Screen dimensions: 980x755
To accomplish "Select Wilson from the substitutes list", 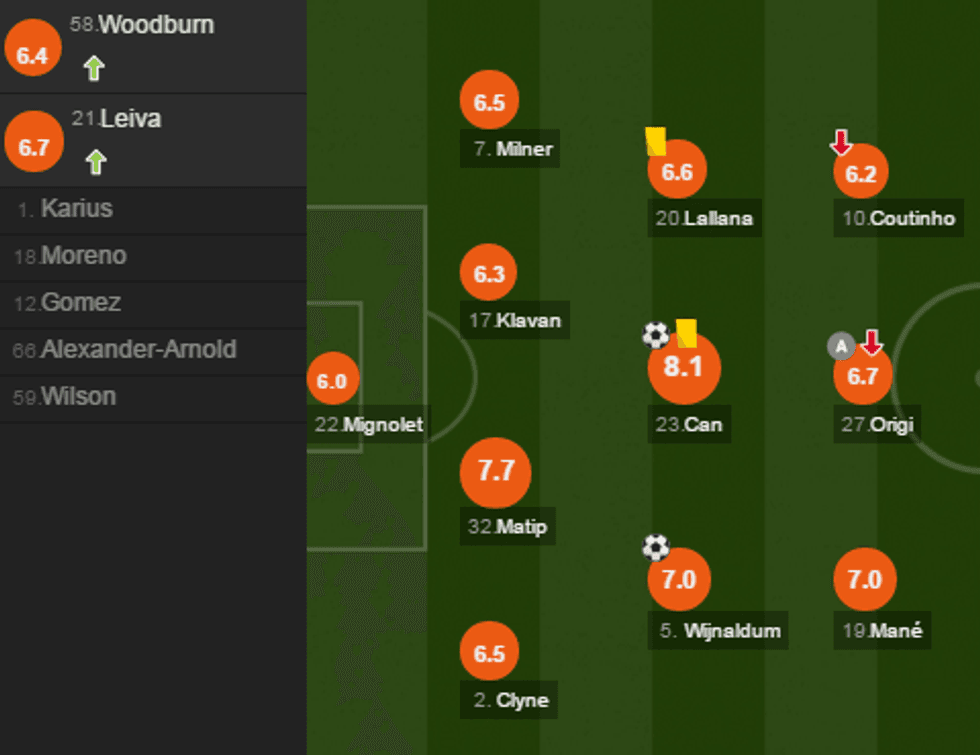I will tap(78, 397).
